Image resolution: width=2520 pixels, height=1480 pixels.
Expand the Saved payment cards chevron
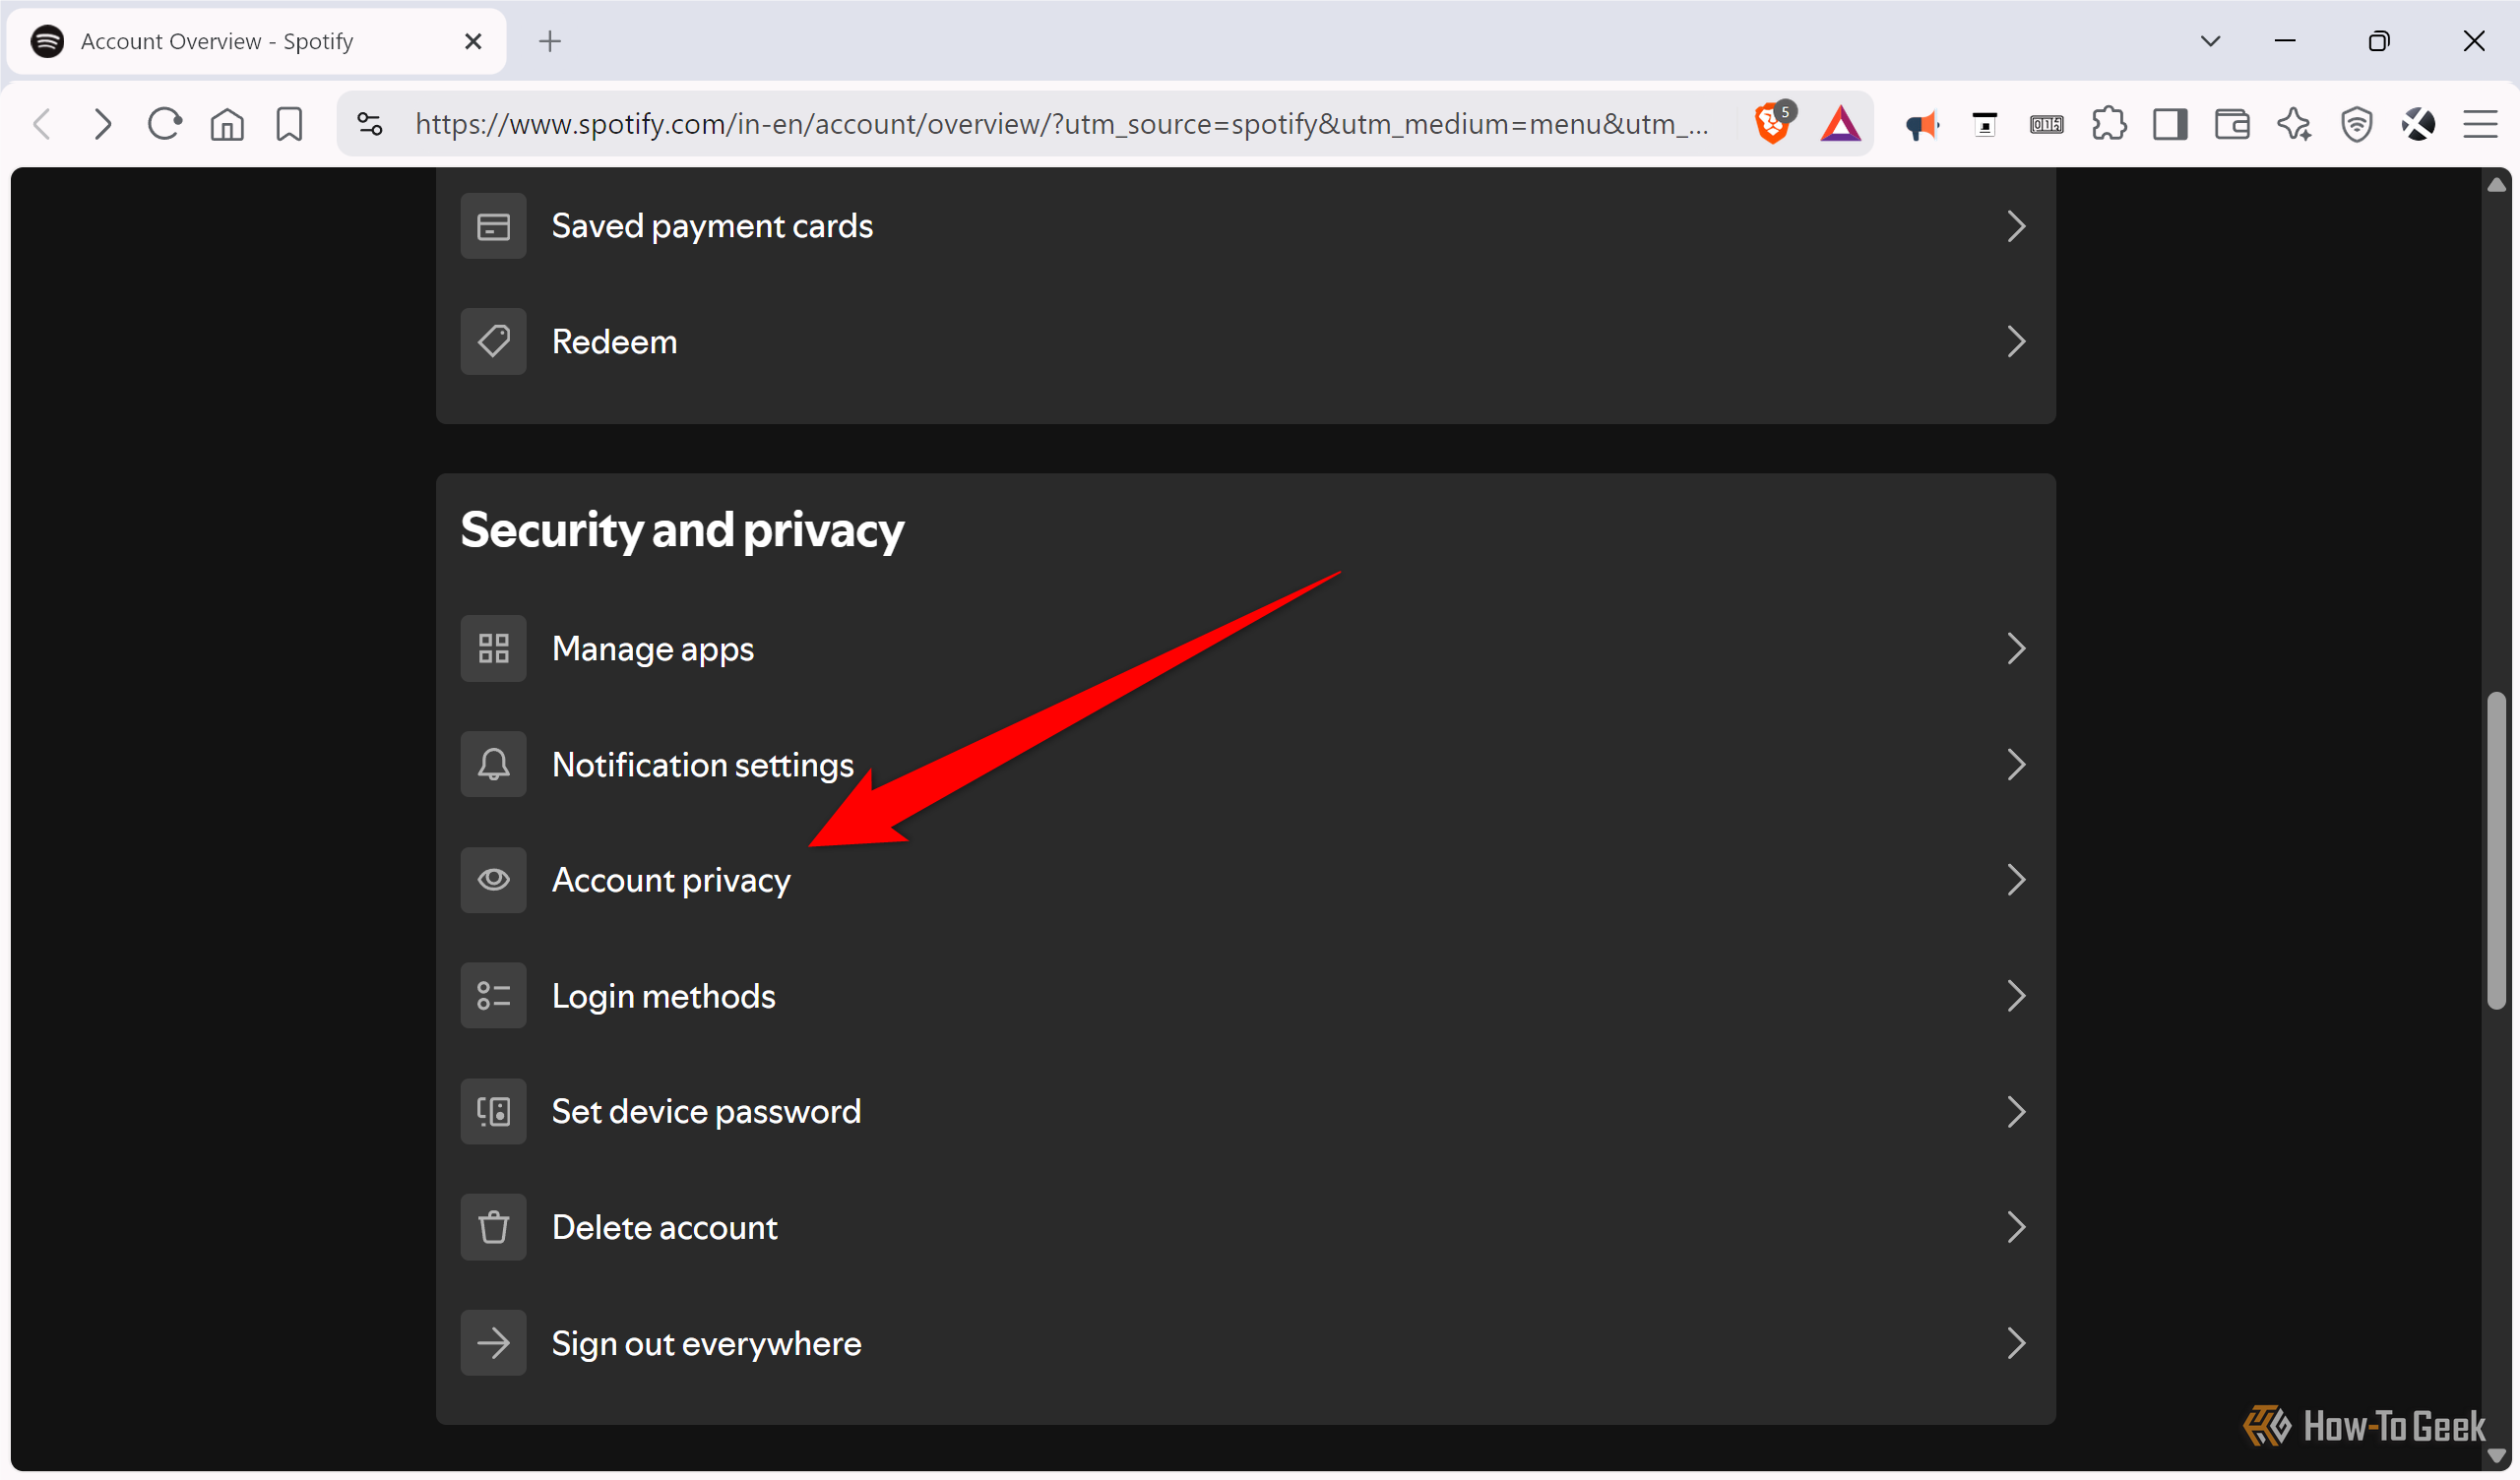[2016, 226]
